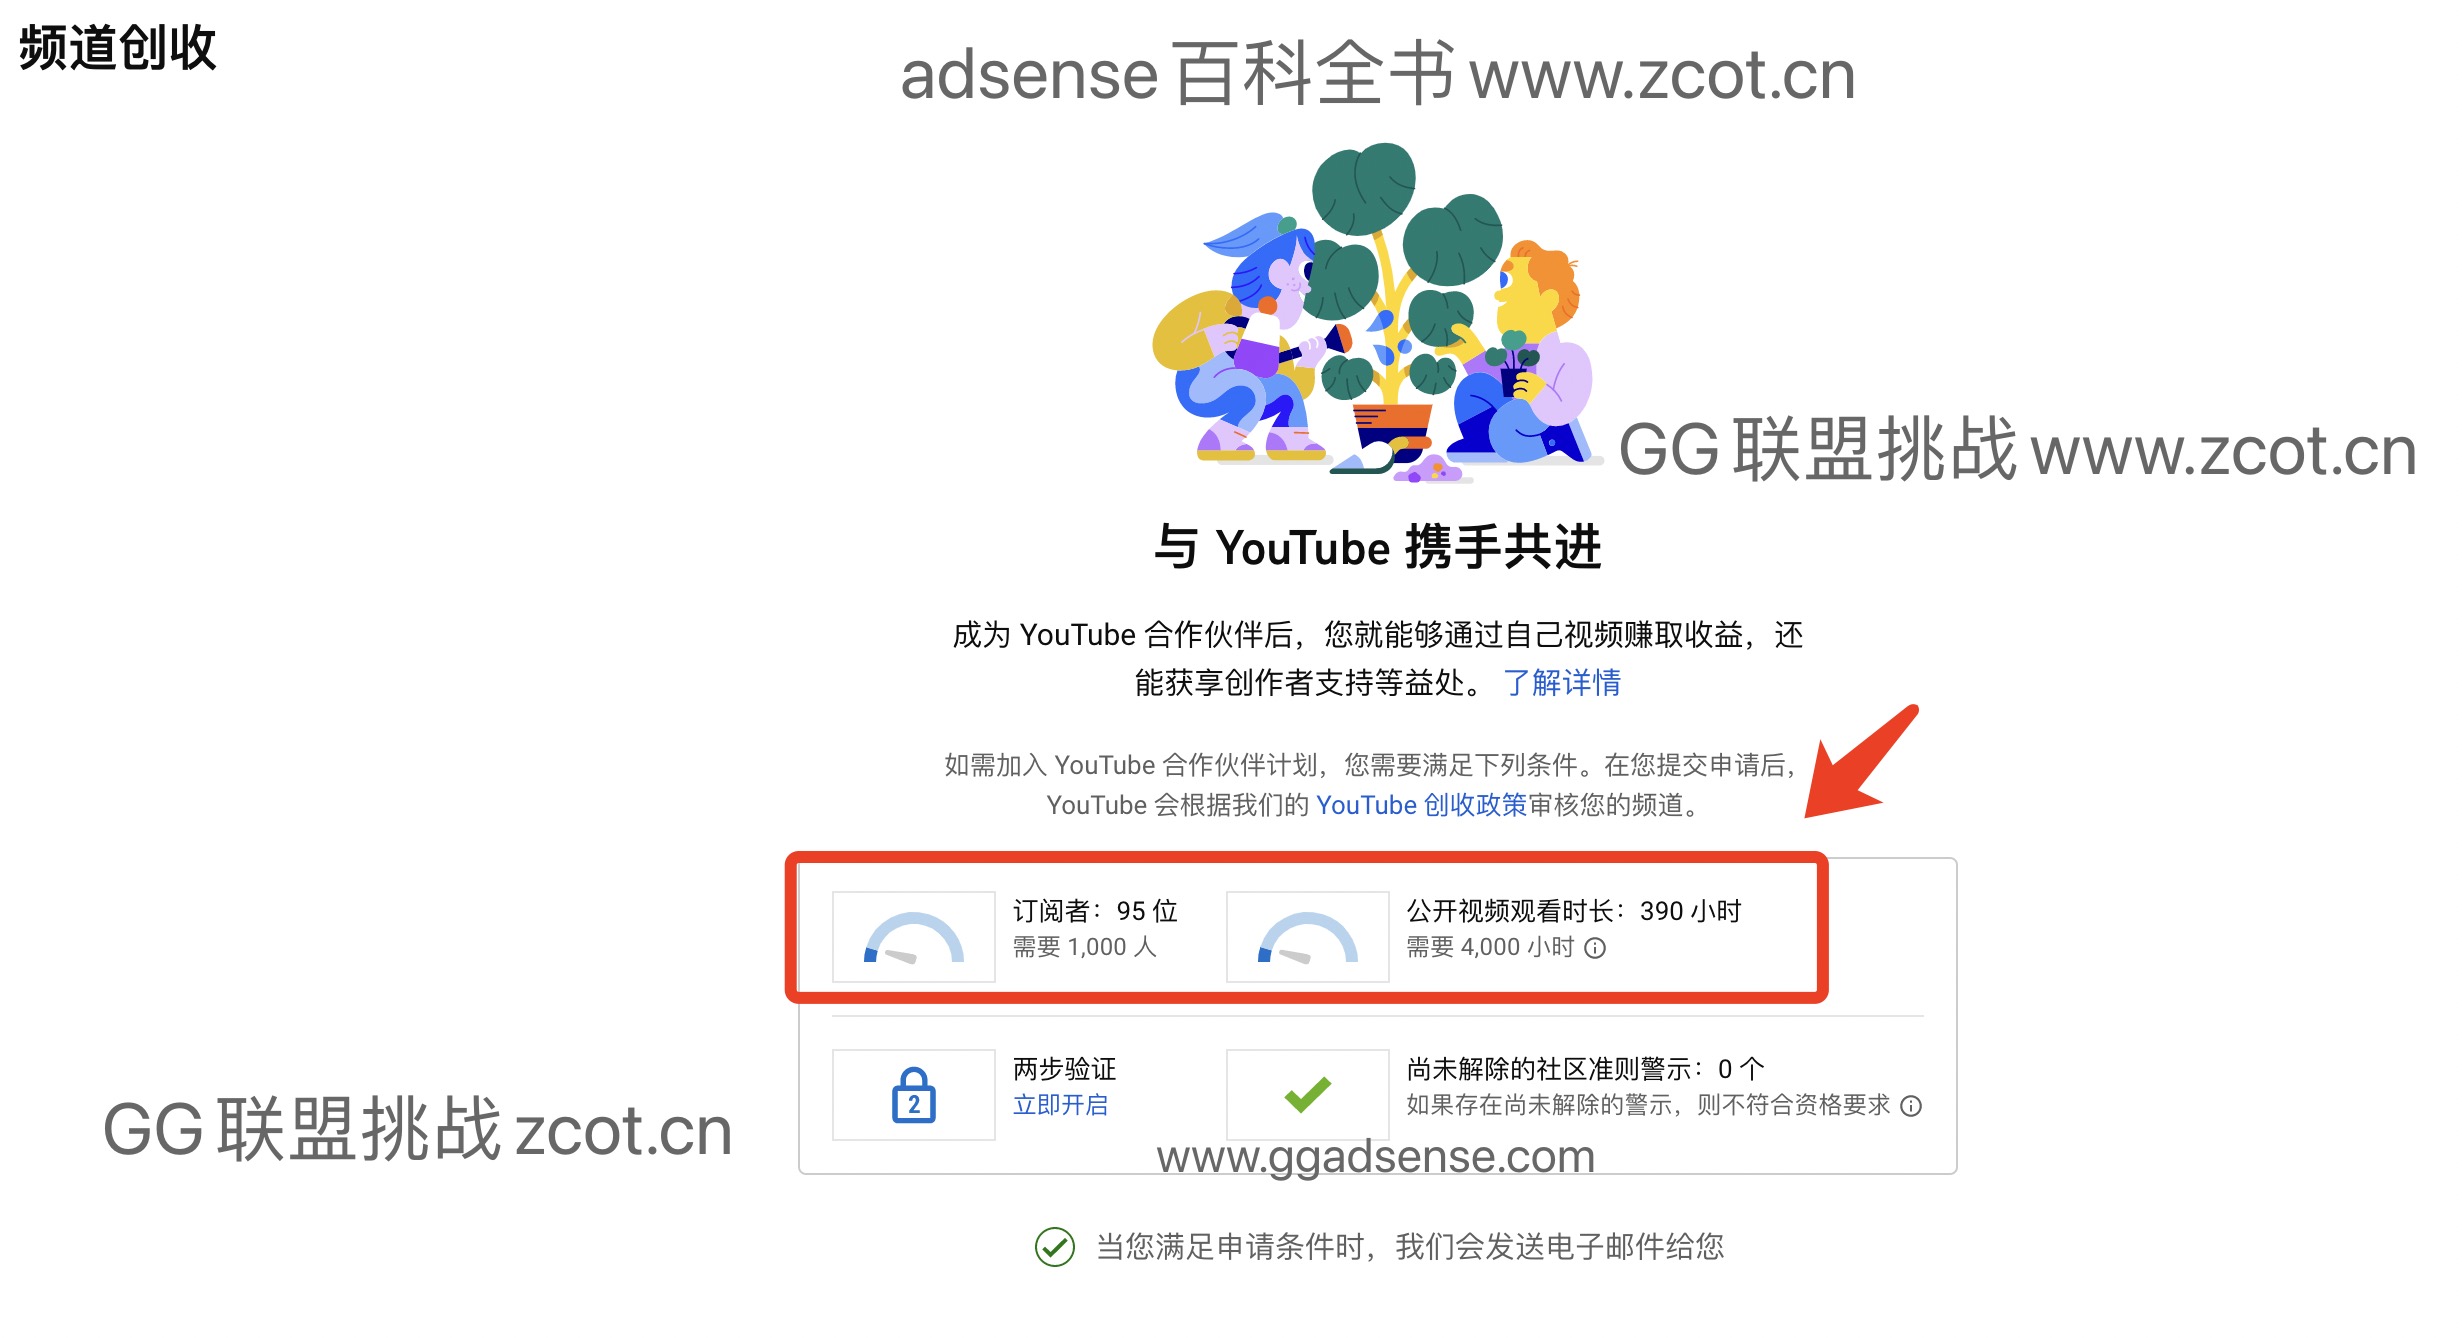This screenshot has width=2462, height=1338.
Task: Click the 频道创收 page heading
Action: pos(117,48)
